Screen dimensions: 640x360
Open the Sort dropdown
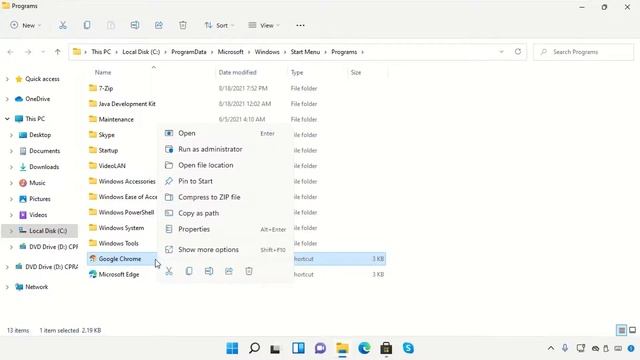tap(219, 25)
